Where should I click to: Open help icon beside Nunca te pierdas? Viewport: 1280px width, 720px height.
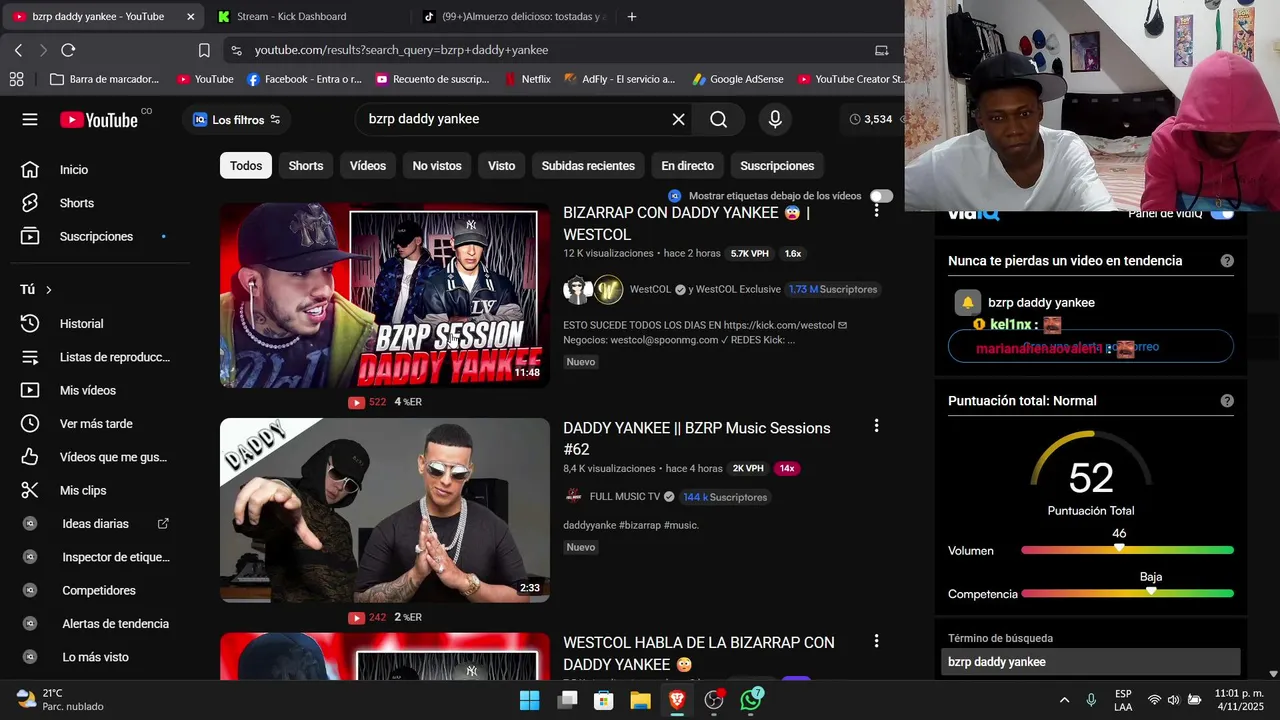click(x=1227, y=261)
